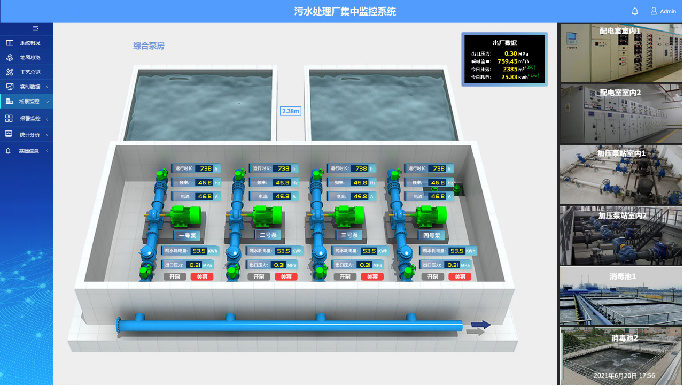This screenshot has height=386, width=683.
Task: Open the 配电室室内1 camera feed
Action: [621, 53]
